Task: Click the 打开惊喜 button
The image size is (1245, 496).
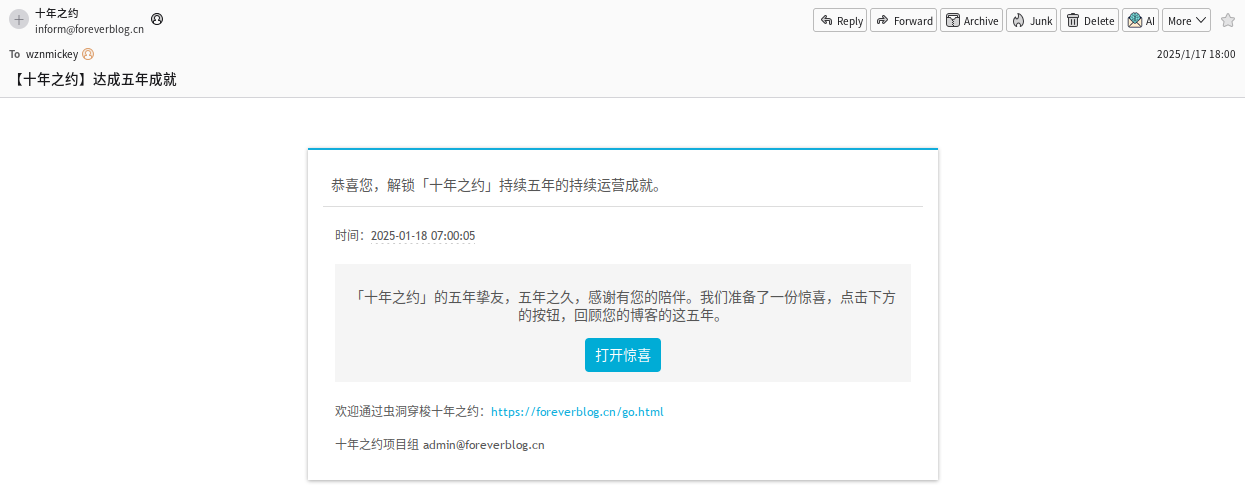Action: (x=623, y=355)
